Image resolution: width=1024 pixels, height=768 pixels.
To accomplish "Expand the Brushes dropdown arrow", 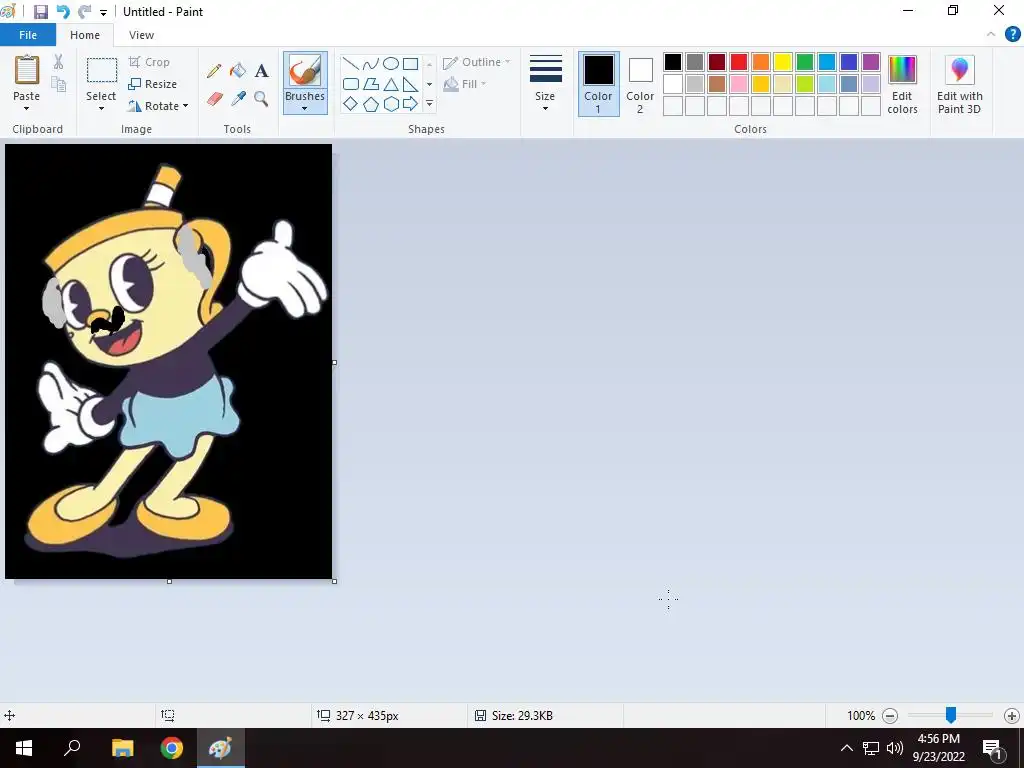I will click(x=304, y=108).
